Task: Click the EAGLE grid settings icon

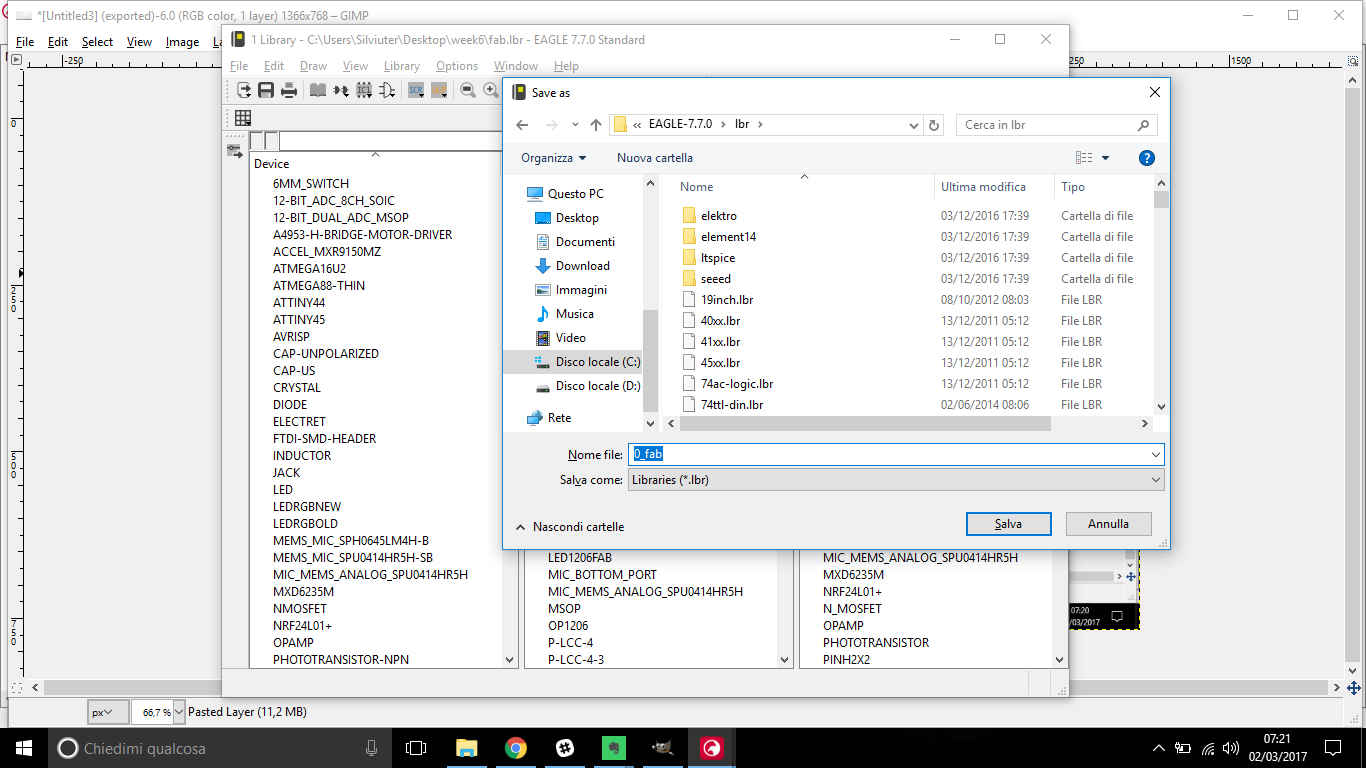Action: pyautogui.click(x=243, y=118)
